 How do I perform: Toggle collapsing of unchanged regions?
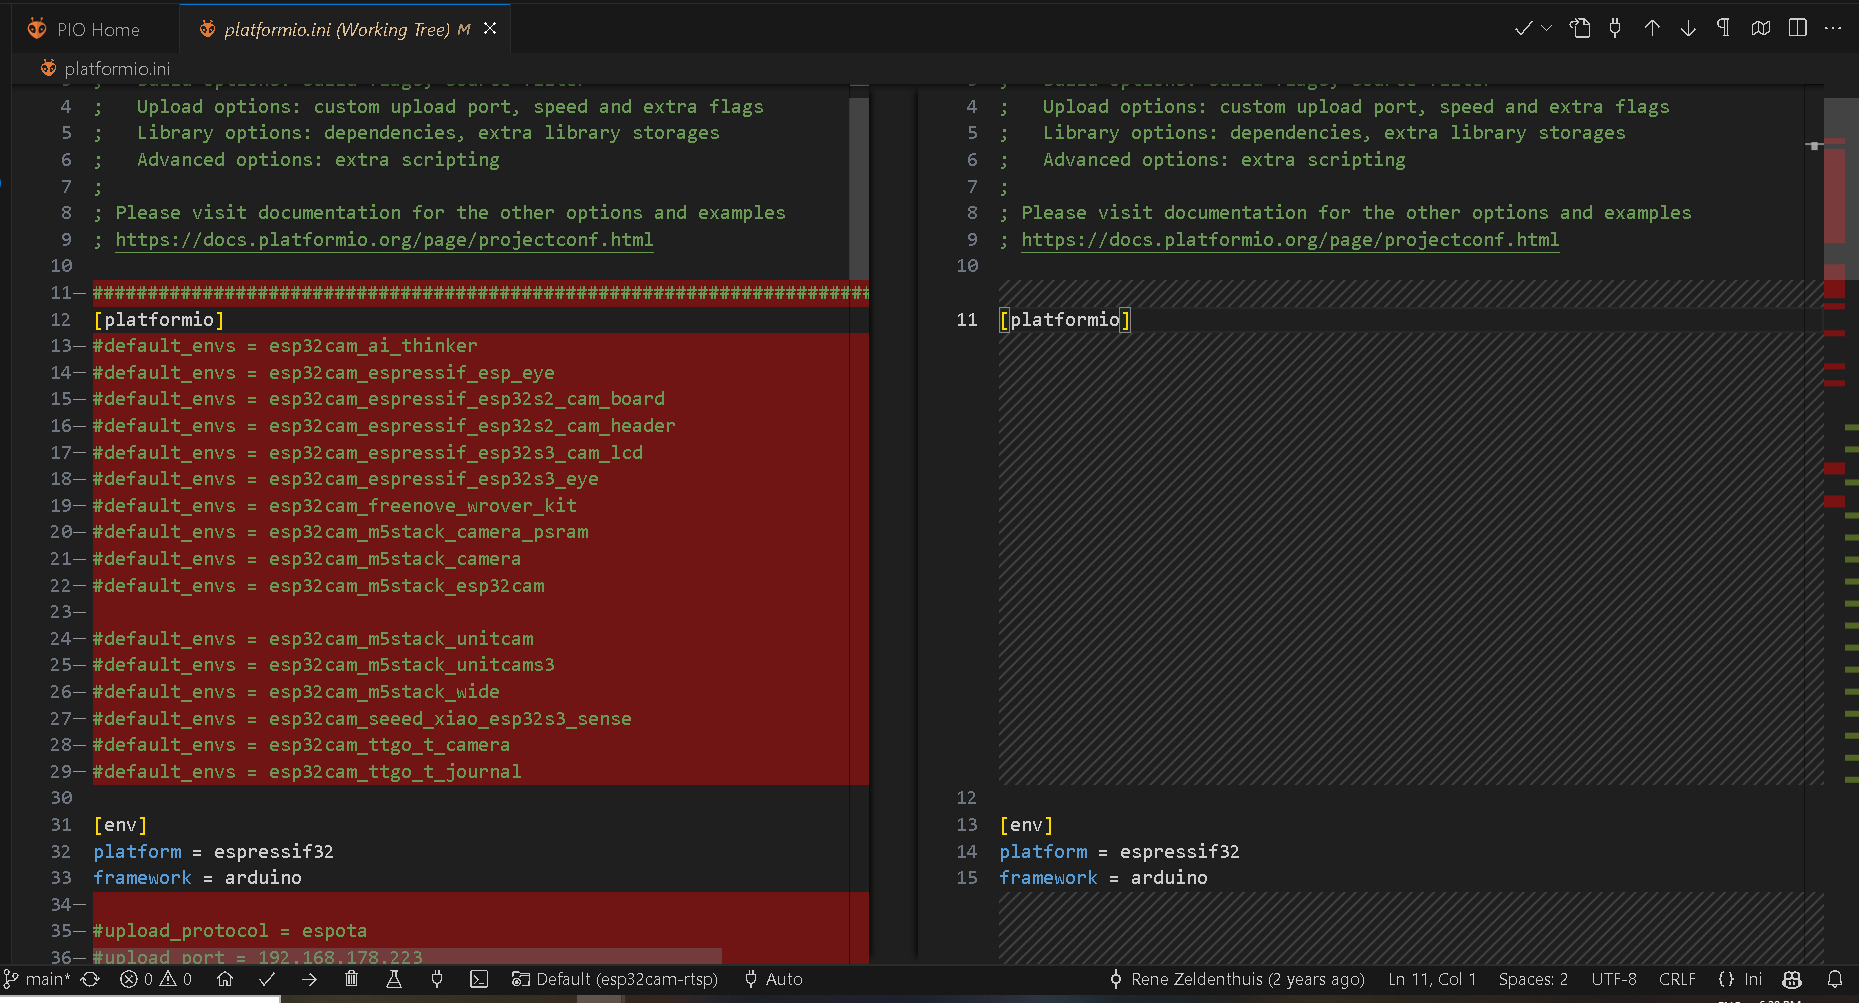click(1761, 28)
